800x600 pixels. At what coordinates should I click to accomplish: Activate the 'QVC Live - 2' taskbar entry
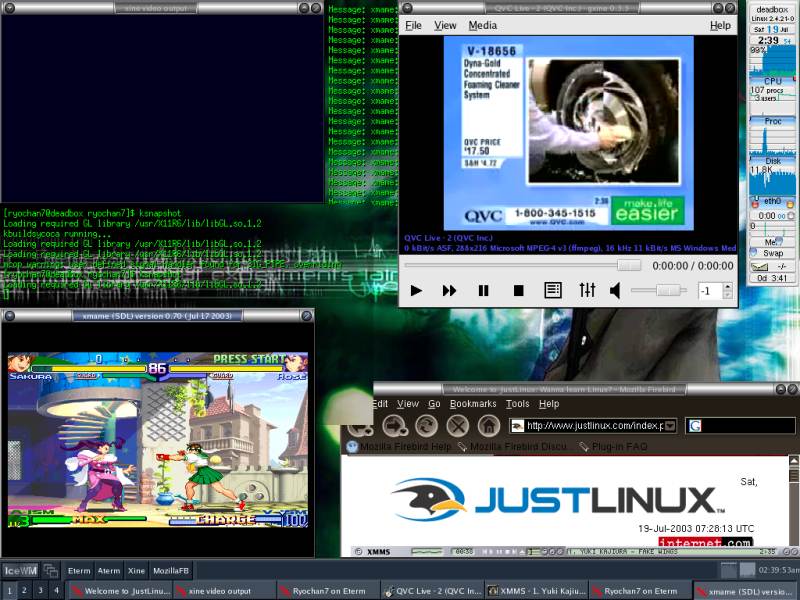point(432,591)
